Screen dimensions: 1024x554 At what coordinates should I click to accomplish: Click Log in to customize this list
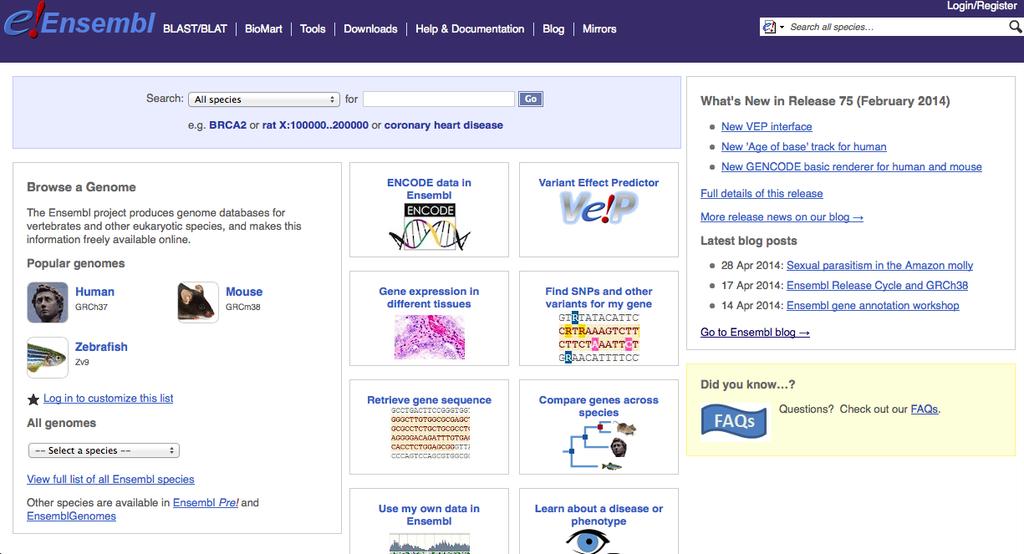108,398
